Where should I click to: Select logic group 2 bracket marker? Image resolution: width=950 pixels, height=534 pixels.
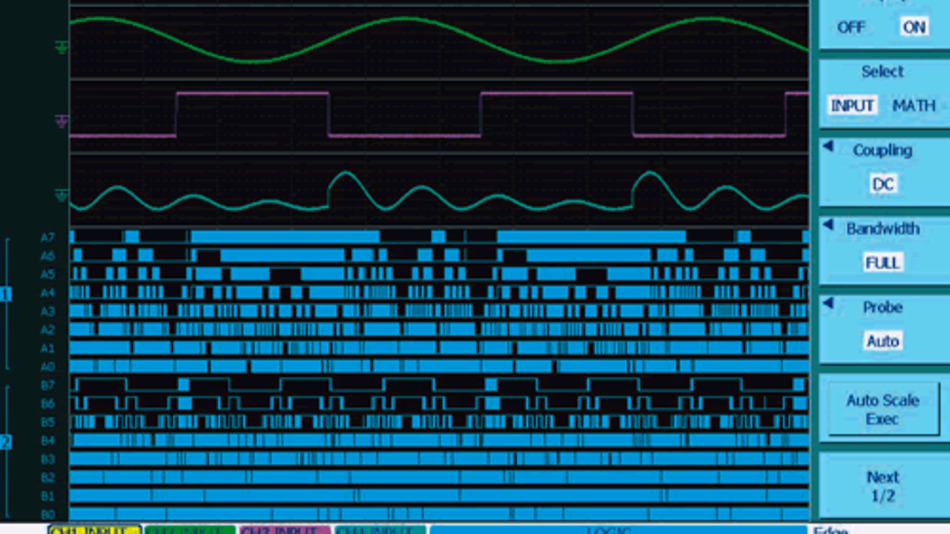click(6, 441)
